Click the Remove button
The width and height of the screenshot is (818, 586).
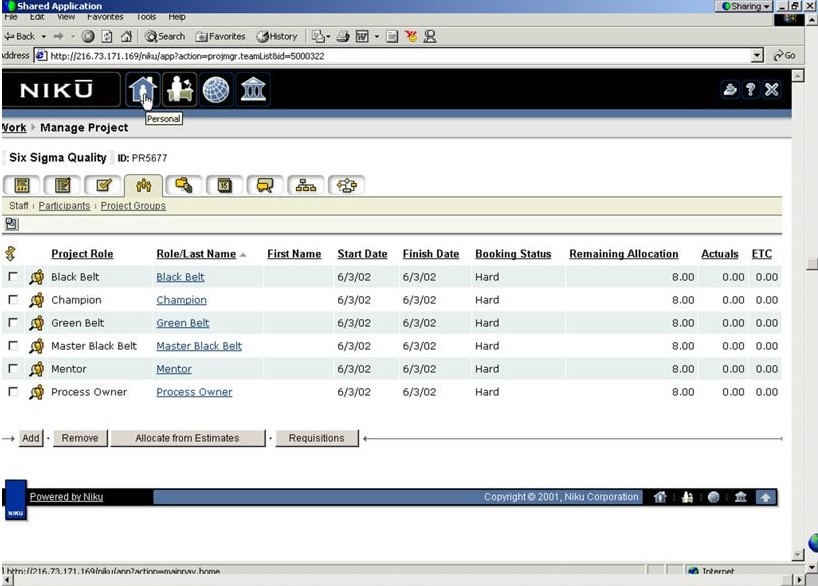pos(80,438)
